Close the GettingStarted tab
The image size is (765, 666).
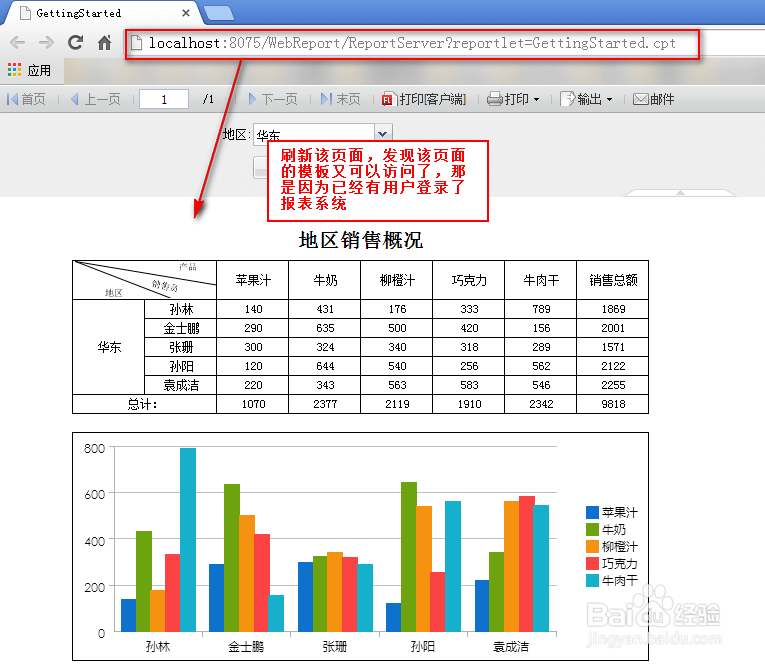[186, 13]
